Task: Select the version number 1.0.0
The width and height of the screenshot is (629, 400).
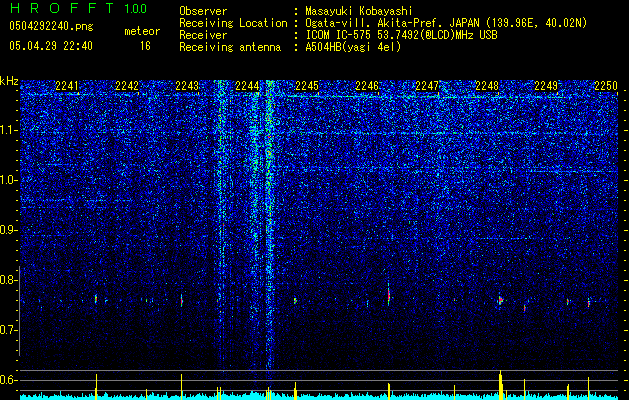Action: pos(135,8)
